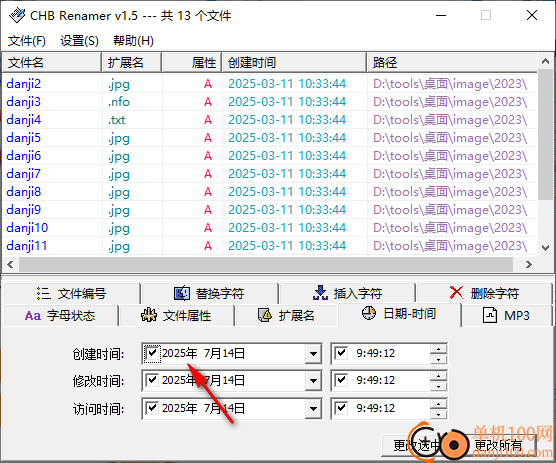Click the file list scroll up arrow

[x=545, y=61]
